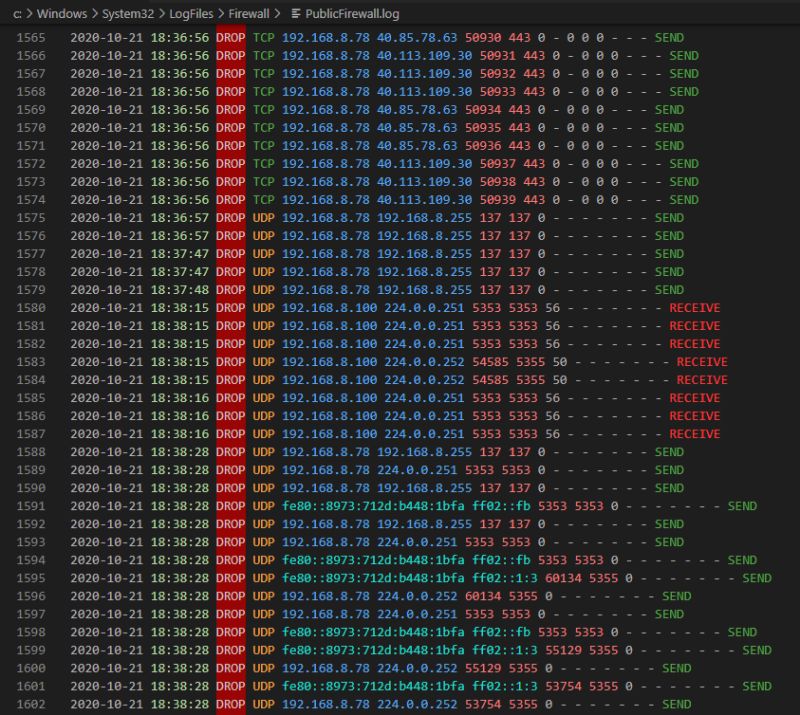Click the file icon beside PublicFirewall.log breadcrumb
The width and height of the screenshot is (800, 715).
click(x=295, y=14)
